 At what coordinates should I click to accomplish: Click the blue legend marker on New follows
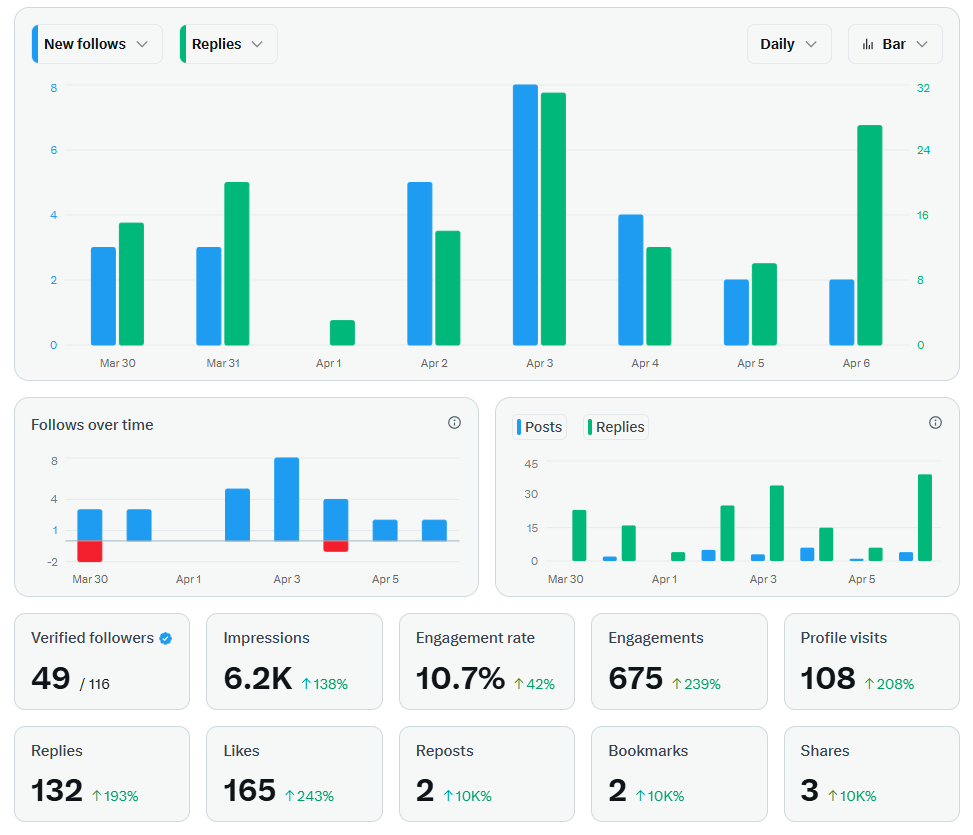37,43
